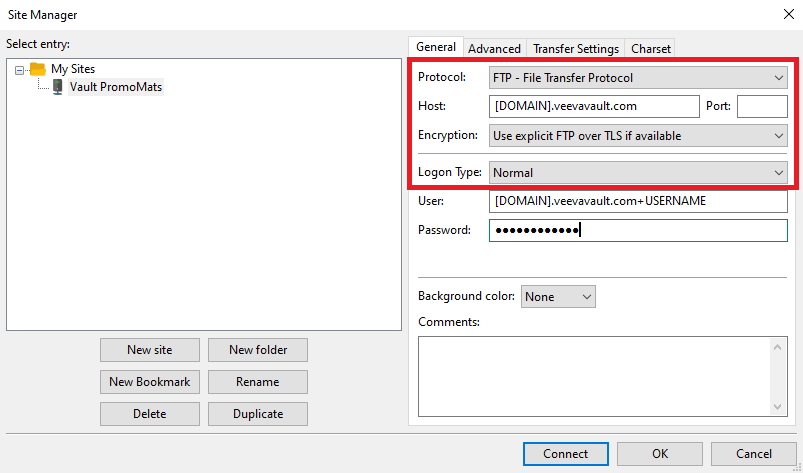Click the Duplicate button
The height and width of the screenshot is (473, 803).
257,414
